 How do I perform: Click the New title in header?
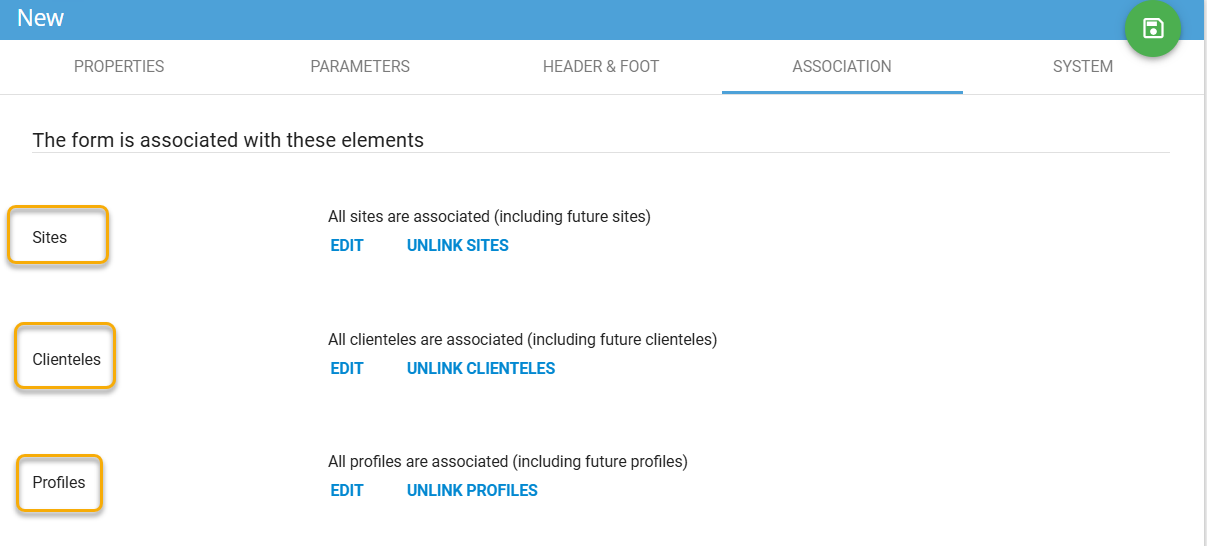(40, 18)
